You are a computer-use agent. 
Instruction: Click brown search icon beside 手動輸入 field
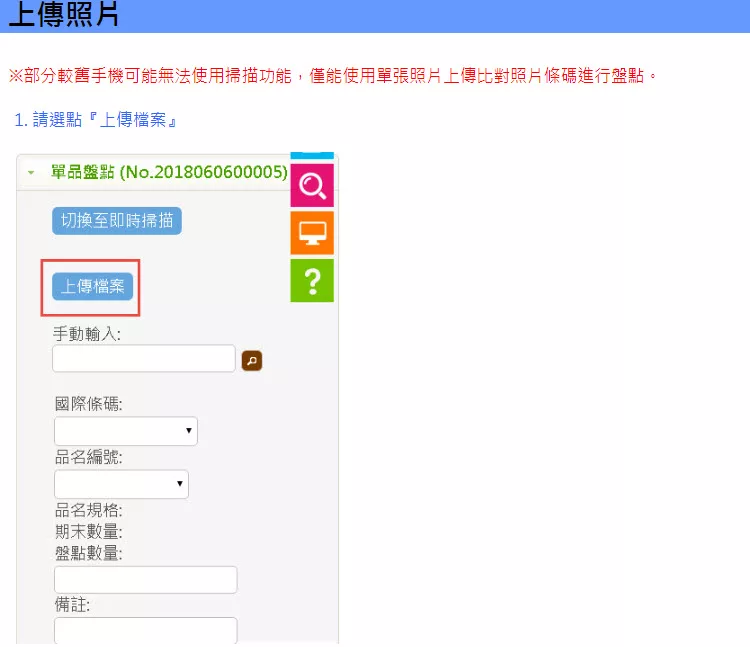[x=252, y=360]
